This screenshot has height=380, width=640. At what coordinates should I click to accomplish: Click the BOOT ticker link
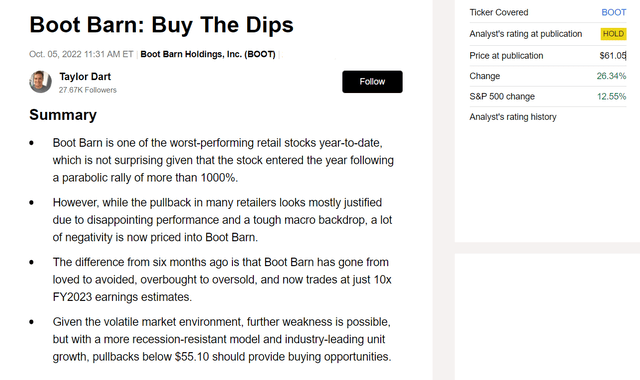pos(613,12)
